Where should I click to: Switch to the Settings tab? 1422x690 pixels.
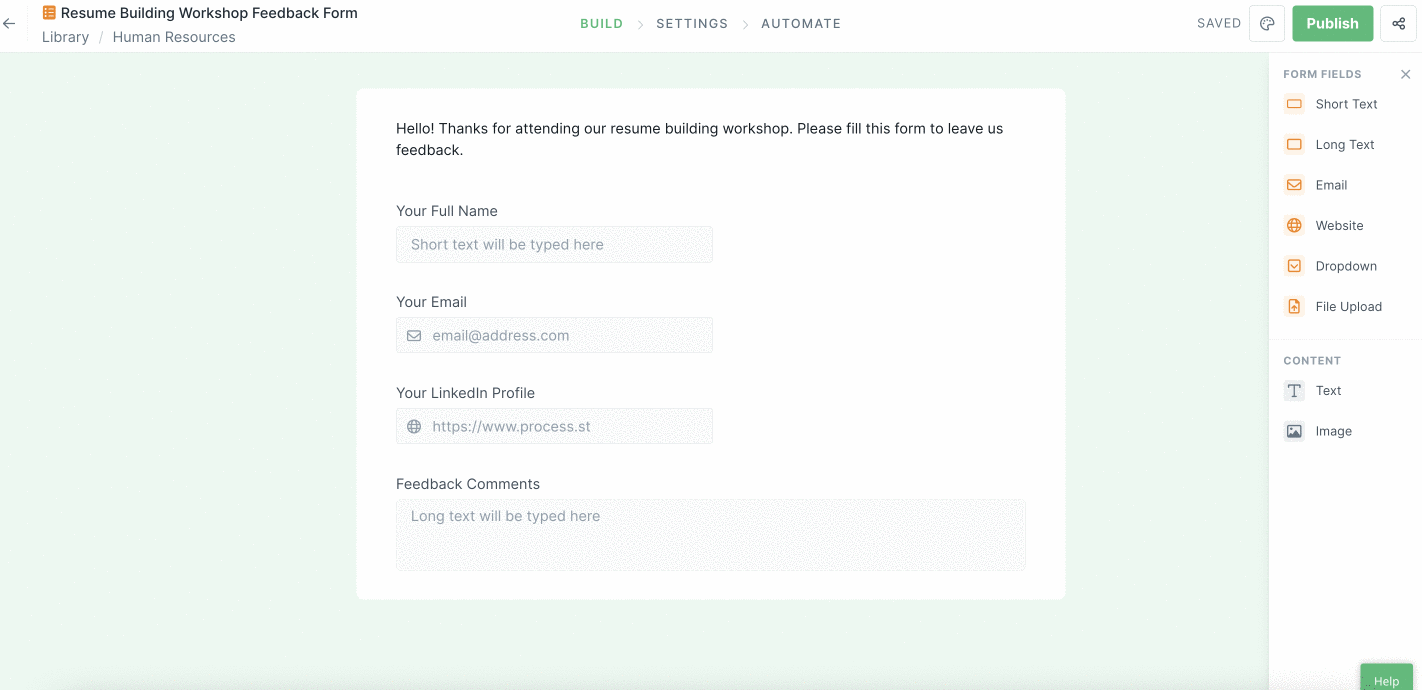point(692,24)
